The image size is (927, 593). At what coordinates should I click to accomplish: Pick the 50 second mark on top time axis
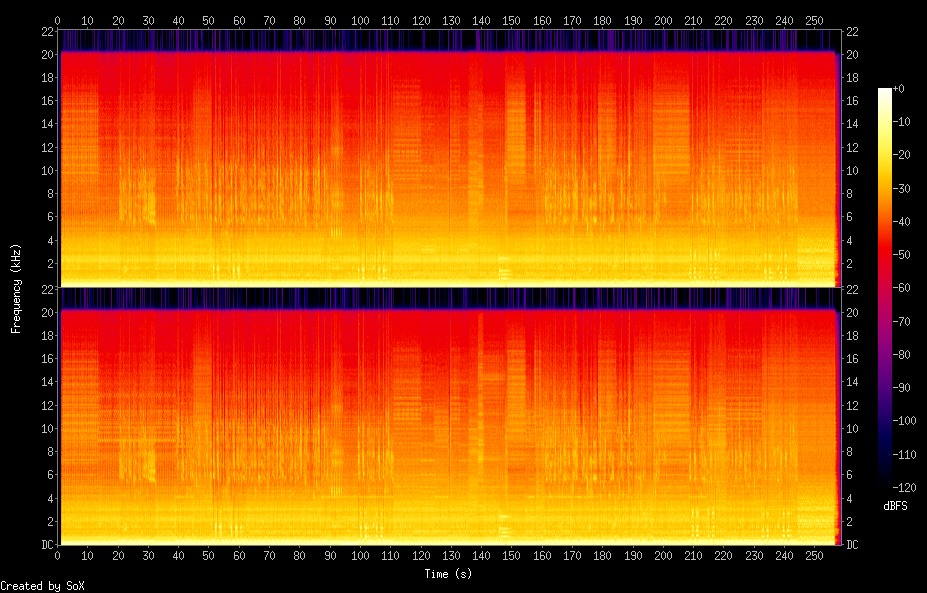click(209, 20)
